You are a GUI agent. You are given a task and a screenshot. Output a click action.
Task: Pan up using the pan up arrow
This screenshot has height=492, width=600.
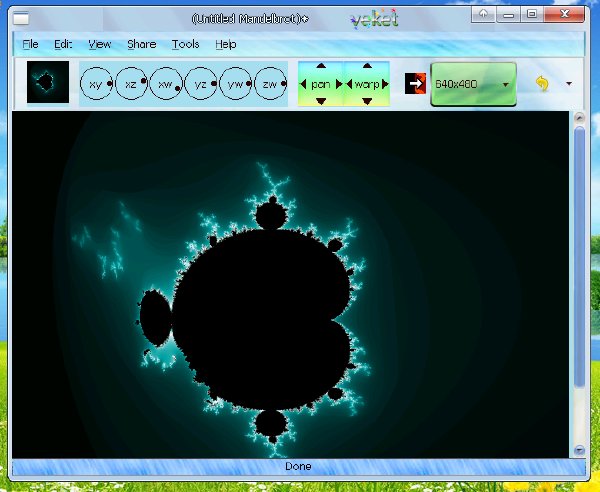tap(321, 66)
